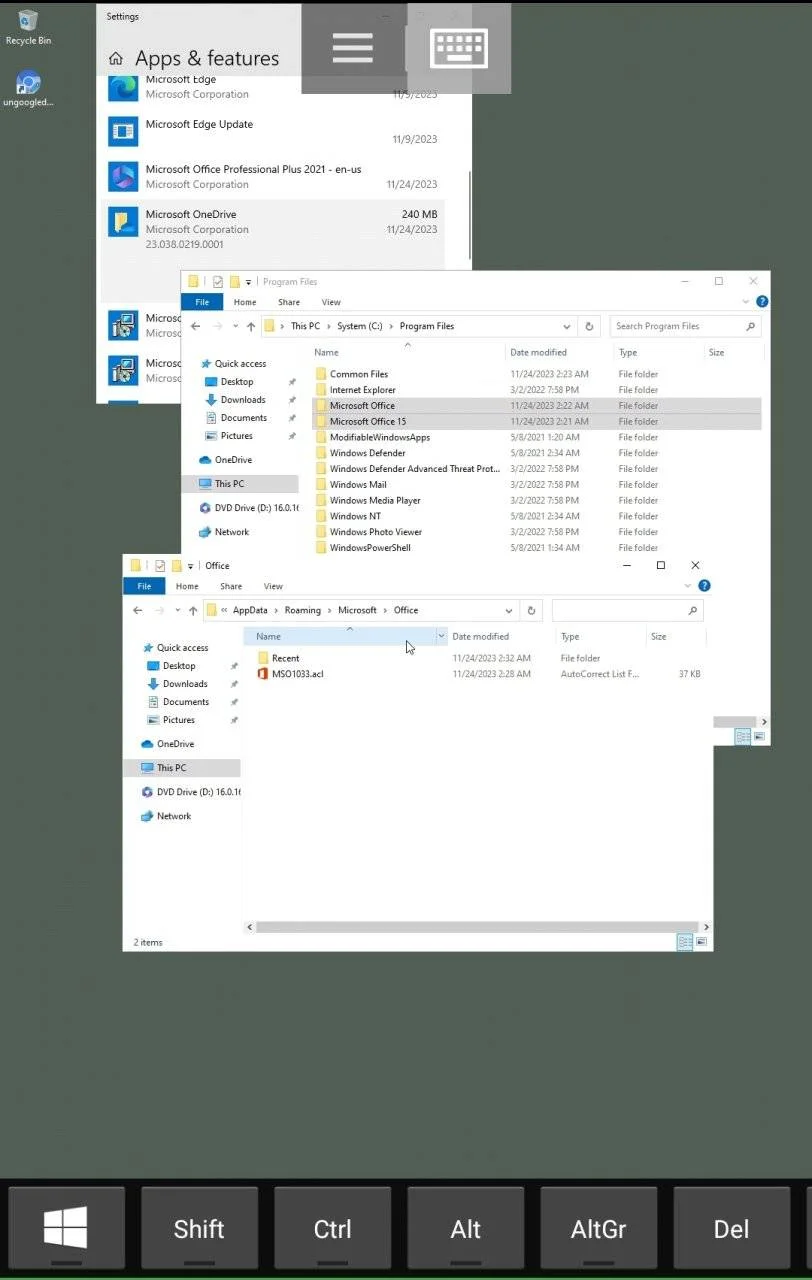
Task: Click search magnifier in Office window
Action: click(x=692, y=610)
